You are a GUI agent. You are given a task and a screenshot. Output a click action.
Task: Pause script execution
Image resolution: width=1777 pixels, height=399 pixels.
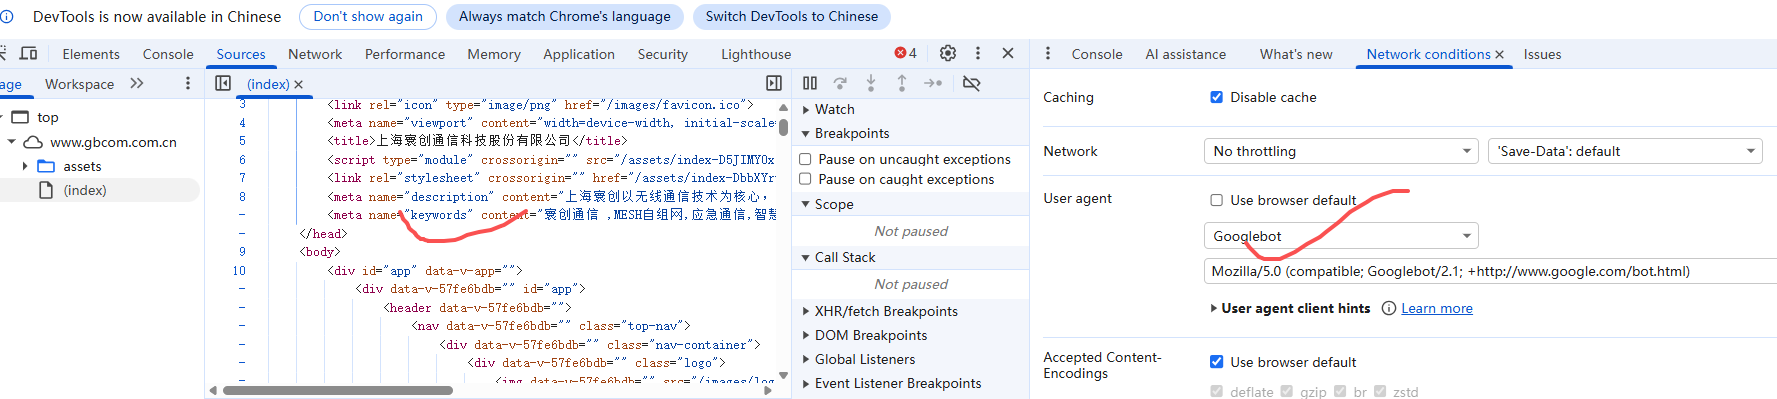point(810,83)
